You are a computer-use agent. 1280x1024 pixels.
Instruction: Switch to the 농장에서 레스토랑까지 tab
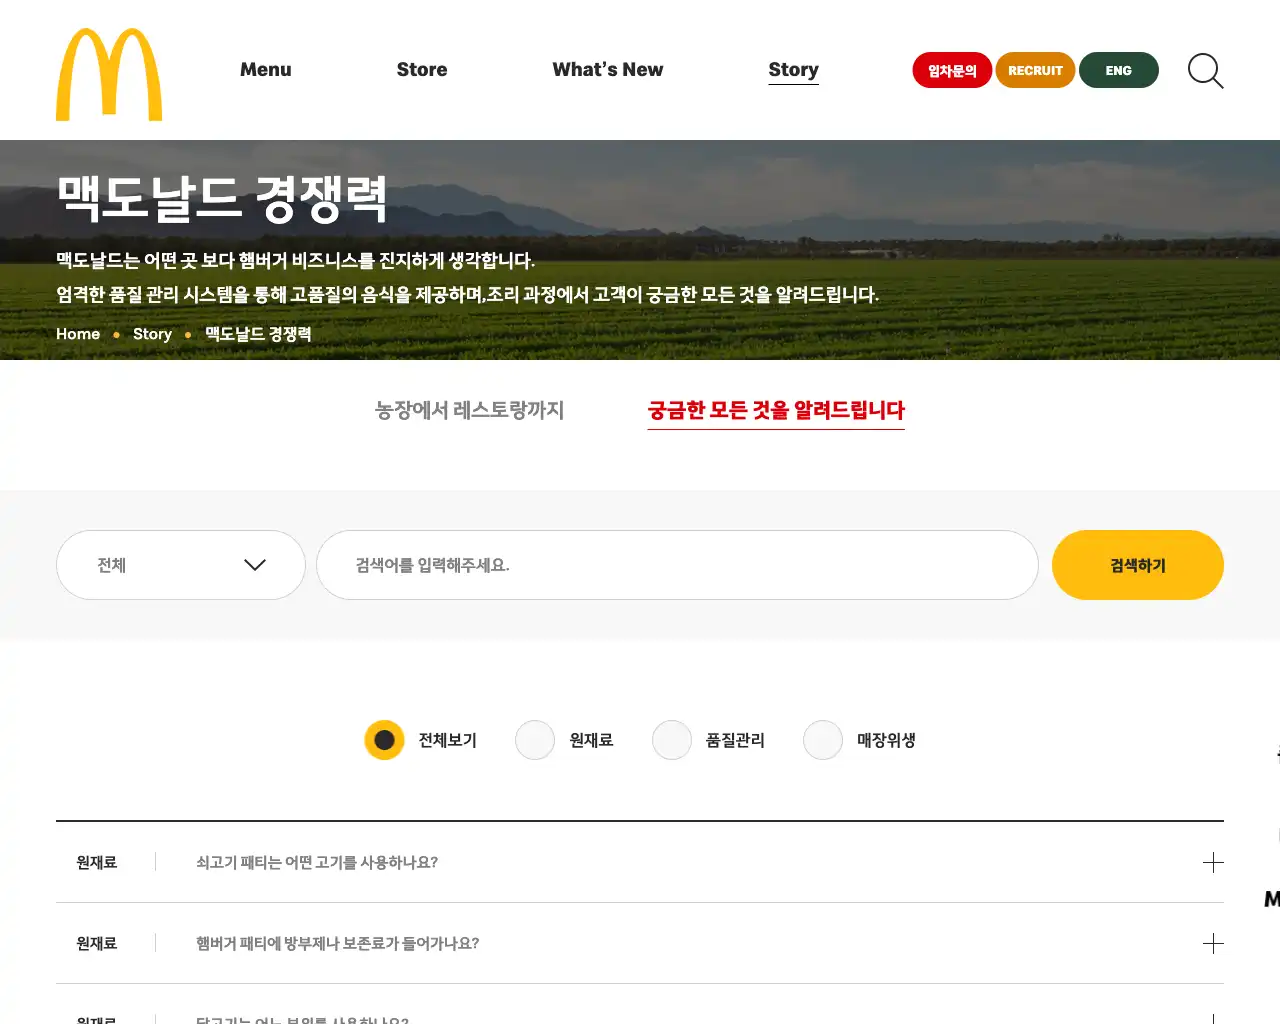pos(469,410)
